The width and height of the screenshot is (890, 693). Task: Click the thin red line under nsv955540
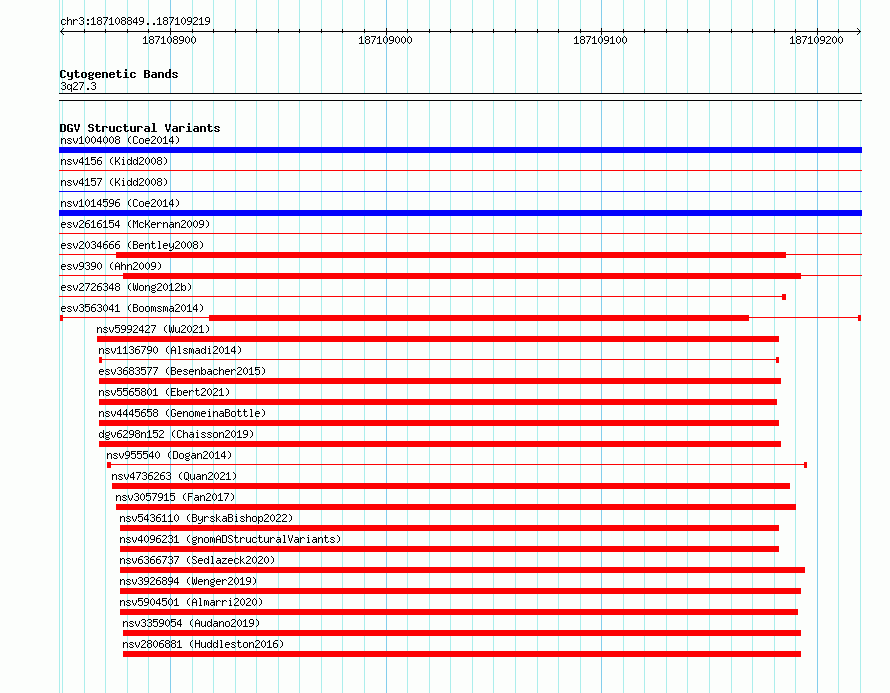pyautogui.click(x=457, y=465)
